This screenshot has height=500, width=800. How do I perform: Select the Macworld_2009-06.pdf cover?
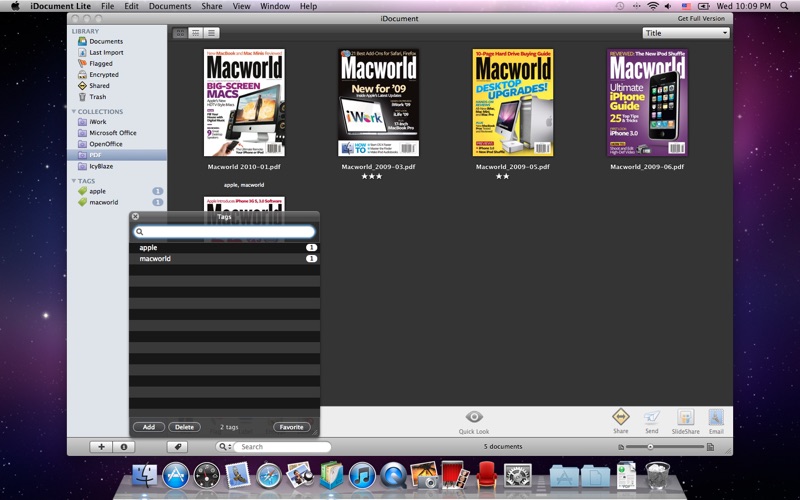point(647,103)
